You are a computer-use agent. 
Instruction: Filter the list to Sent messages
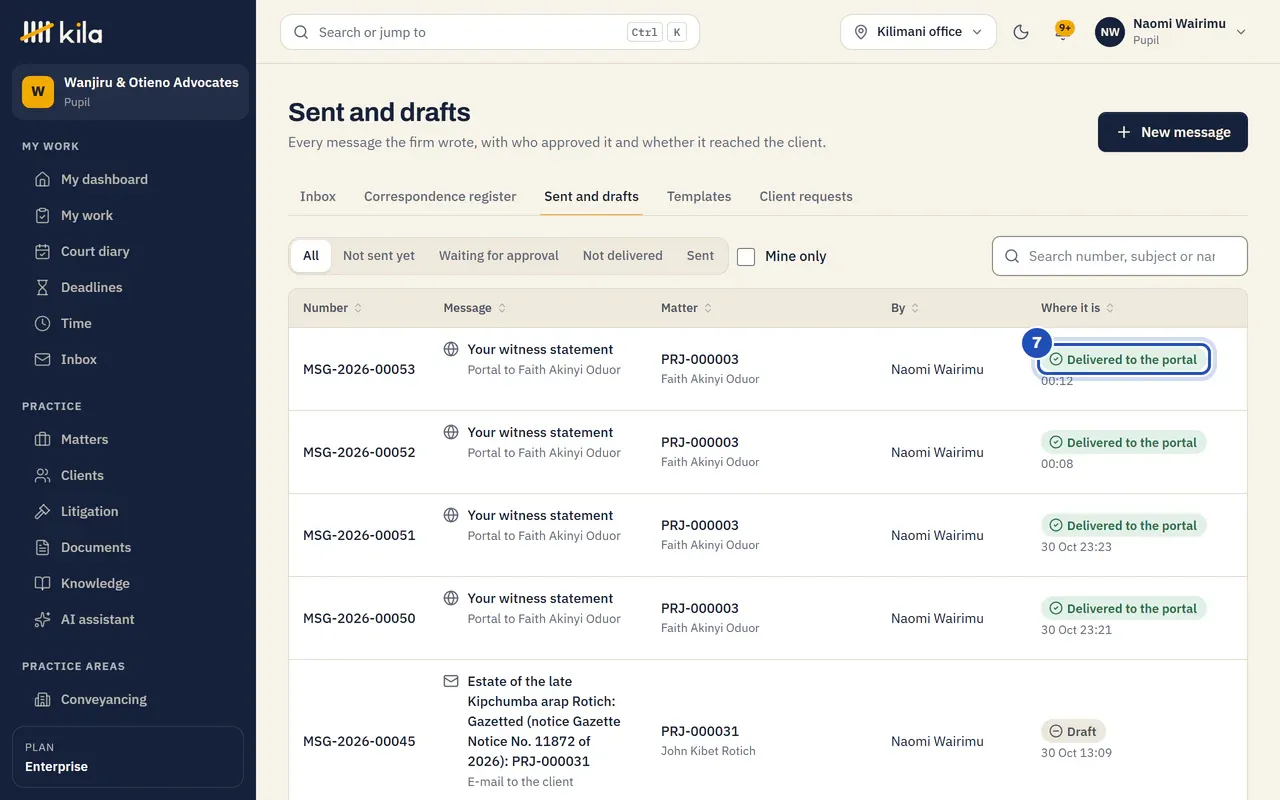pyautogui.click(x=700, y=256)
